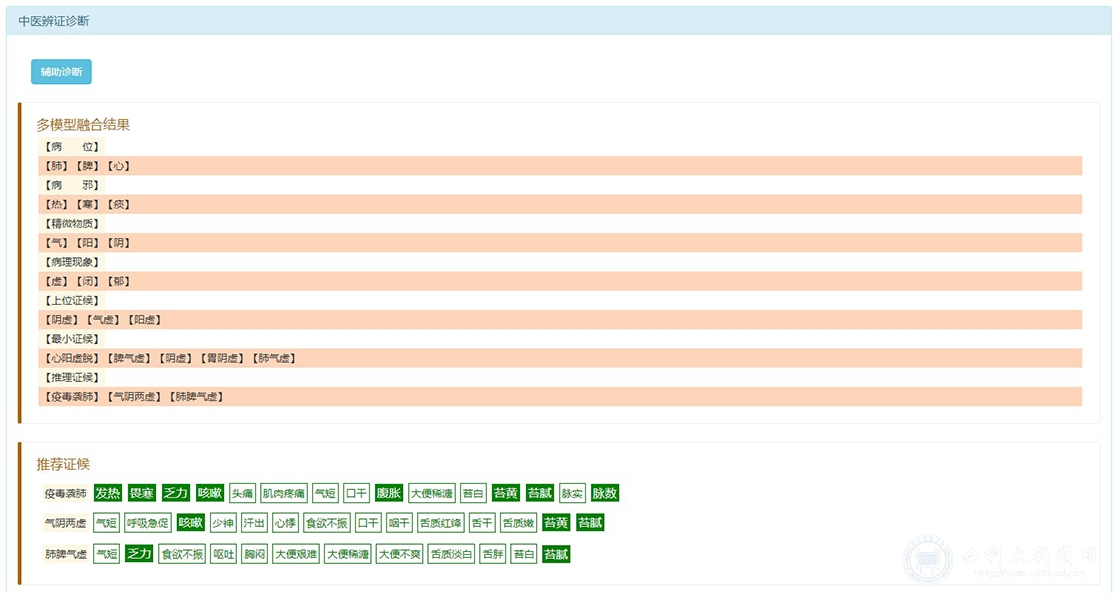Toggle 发热 tag in 疫毒袭肺 row
Screen dimensions: 1120x600
107,493
